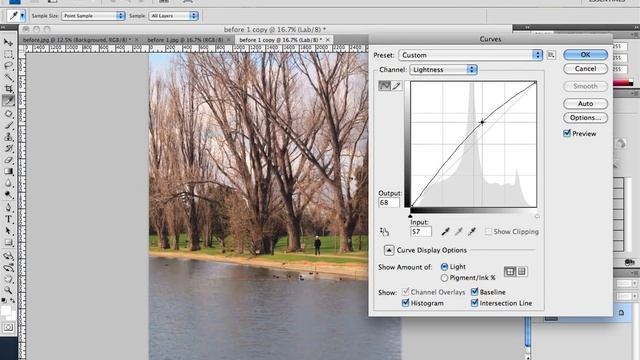Select the Eyedropper tool in the toolbox
This screenshot has height=360, width=640.
point(8,100)
